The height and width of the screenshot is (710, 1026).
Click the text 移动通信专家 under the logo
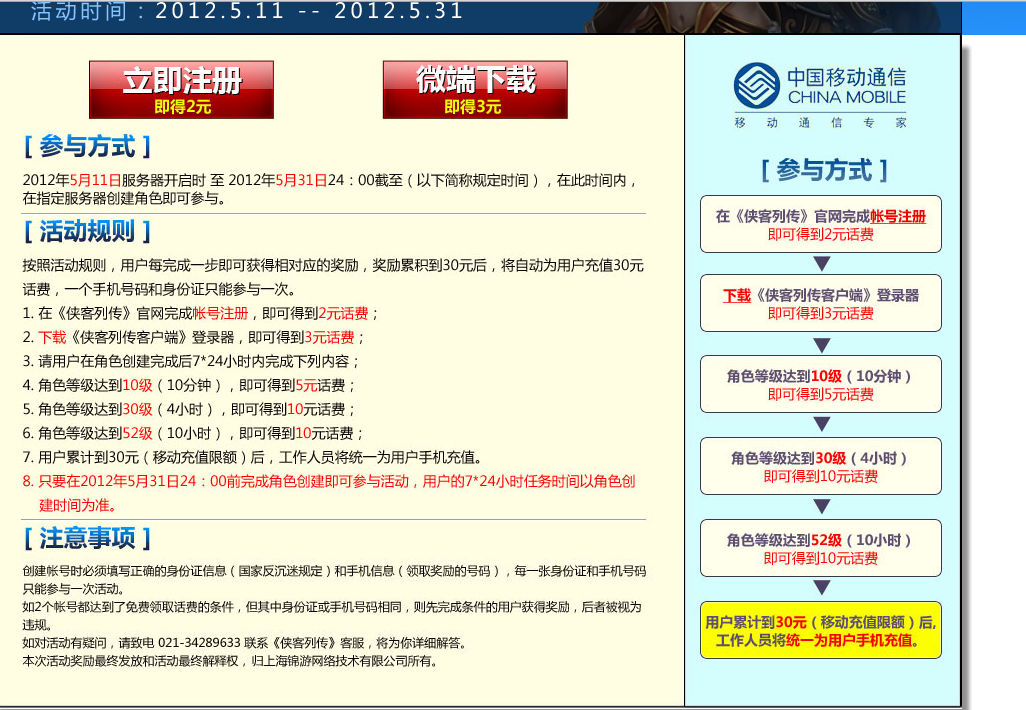click(x=820, y=122)
